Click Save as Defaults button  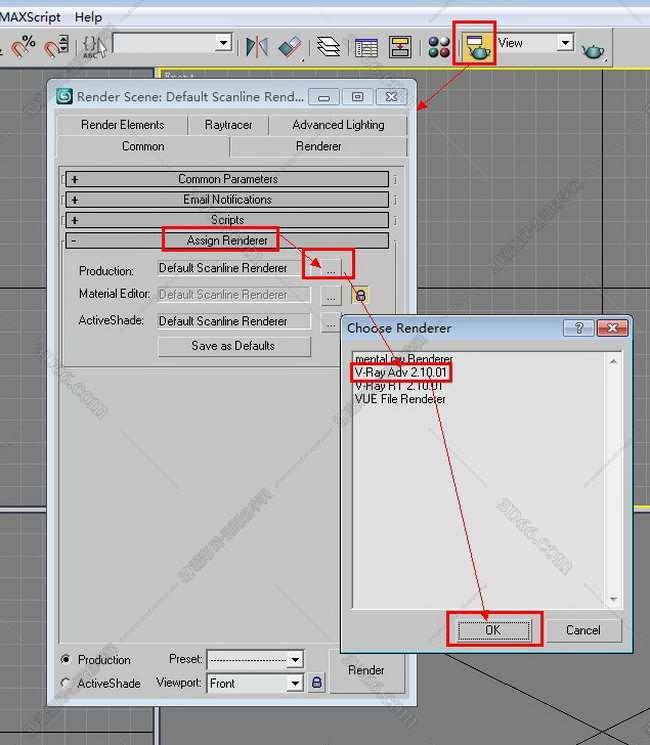pyautogui.click(x=234, y=346)
